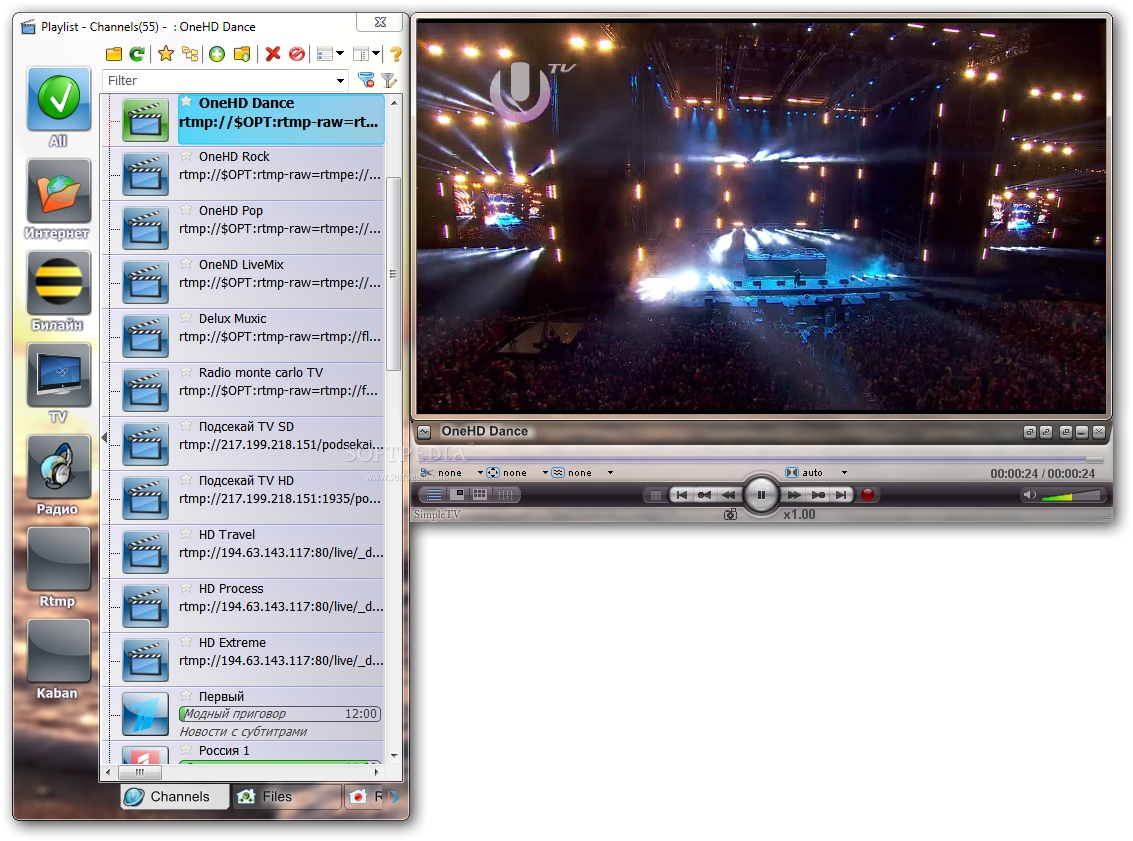Toggle favorite star on Delux Muxic

click(186, 317)
